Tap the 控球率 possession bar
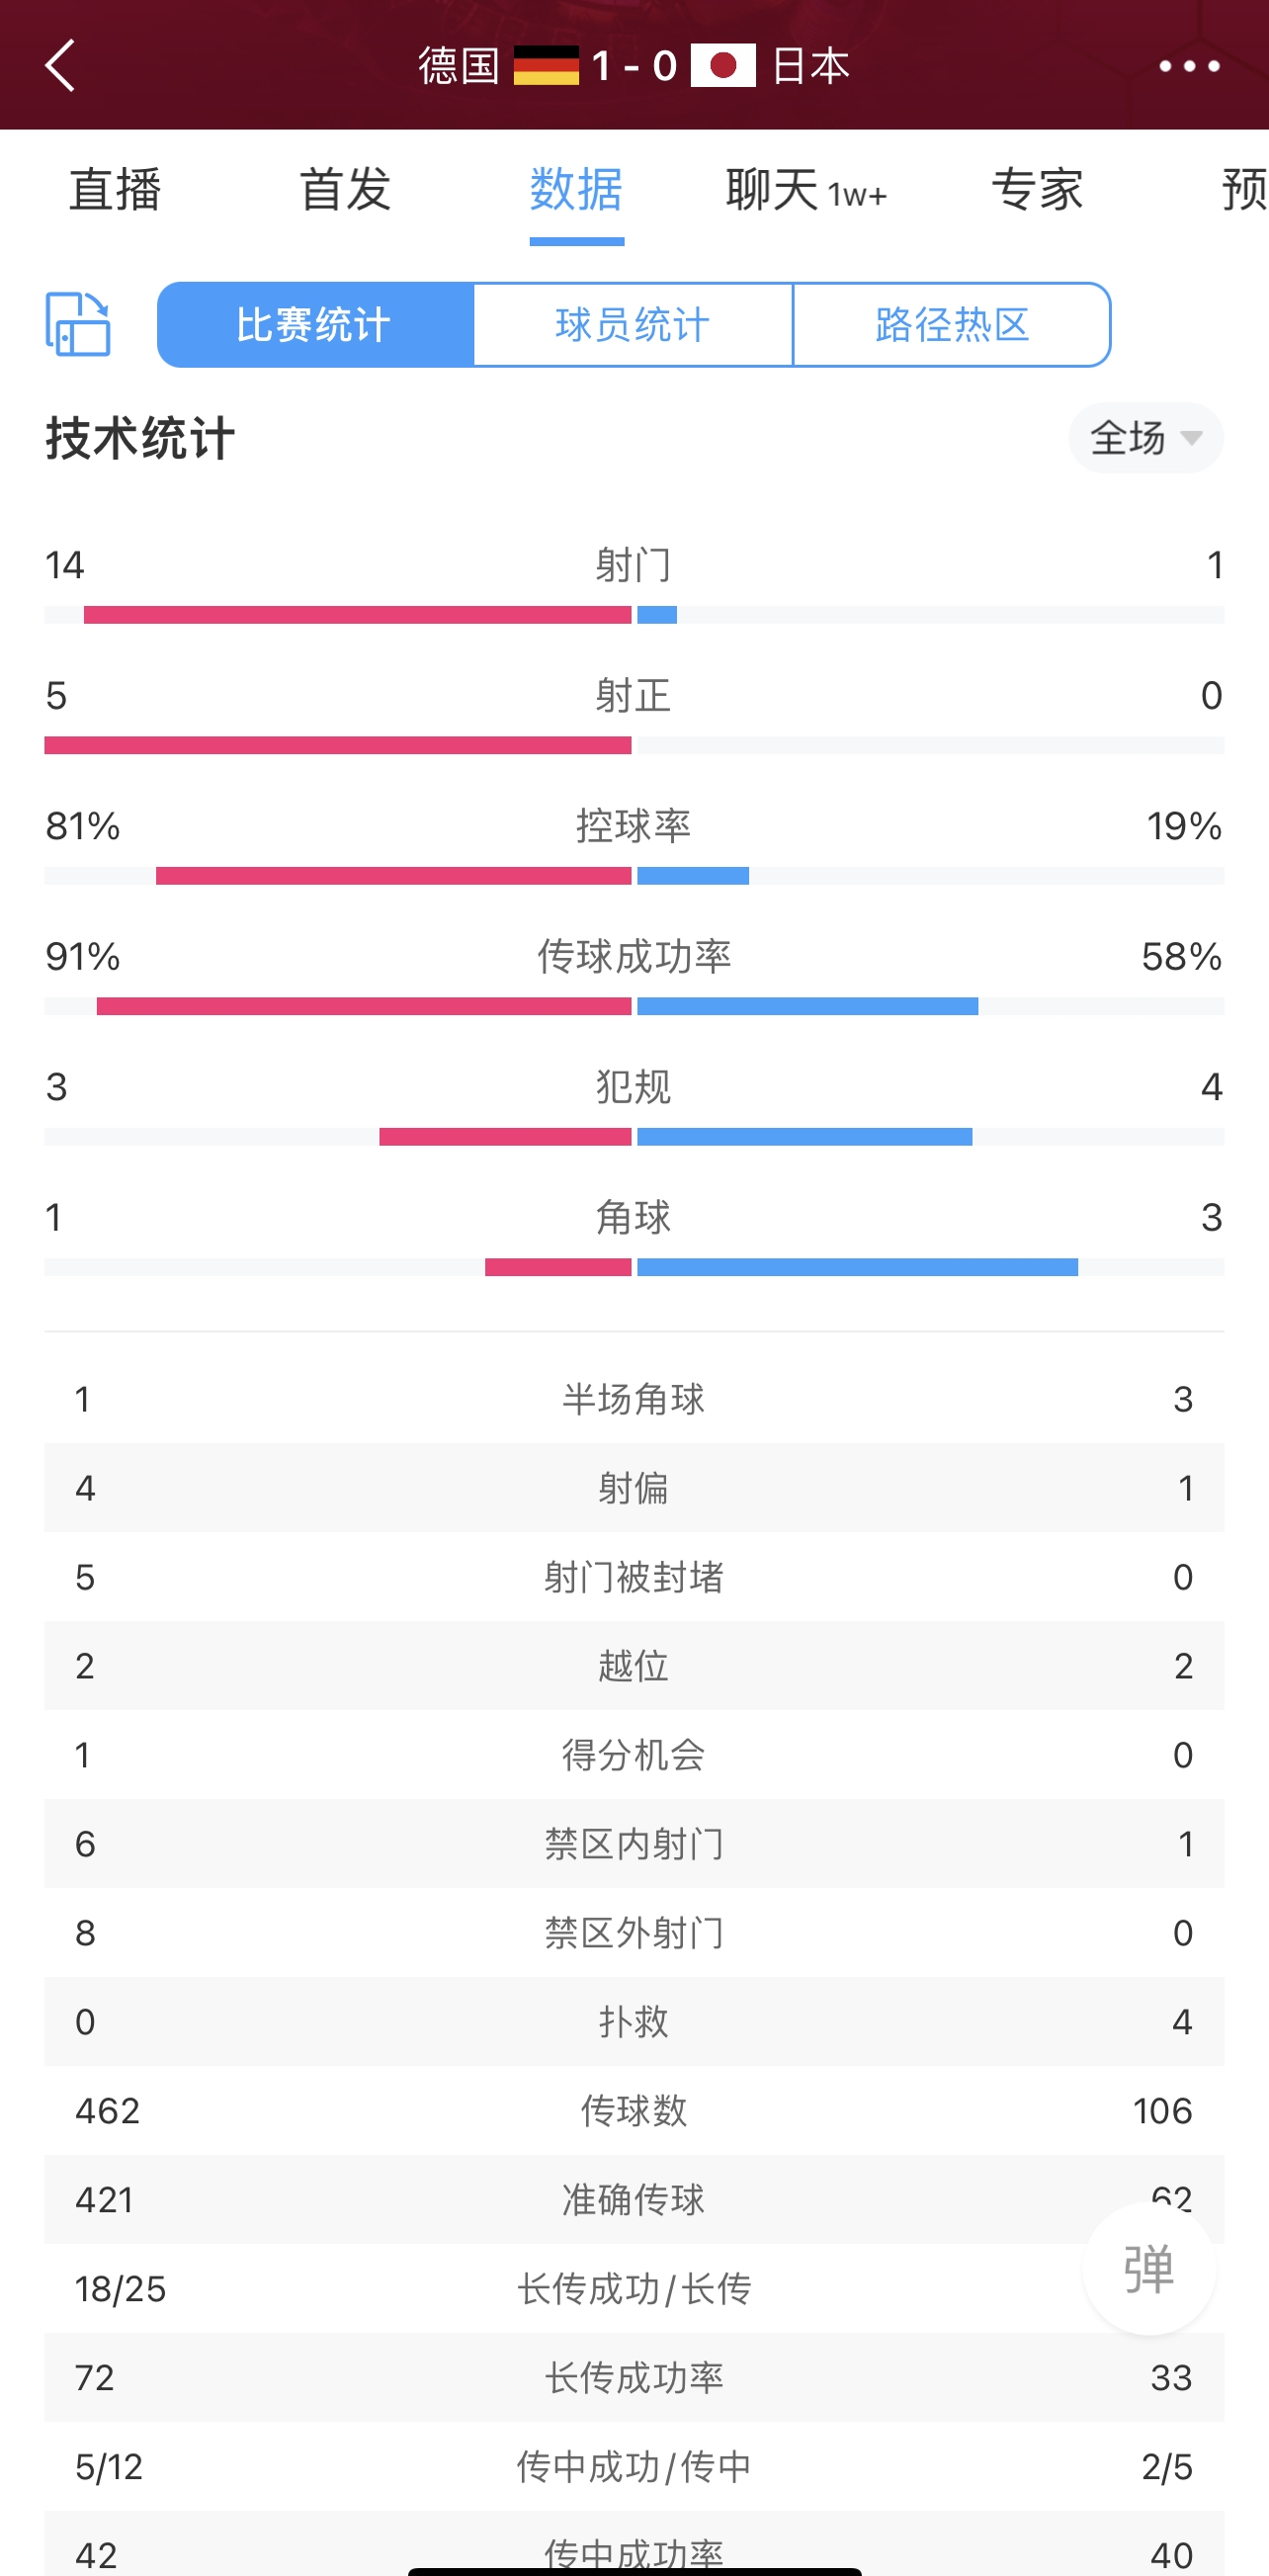Image resolution: width=1269 pixels, height=2576 pixels. (634, 876)
